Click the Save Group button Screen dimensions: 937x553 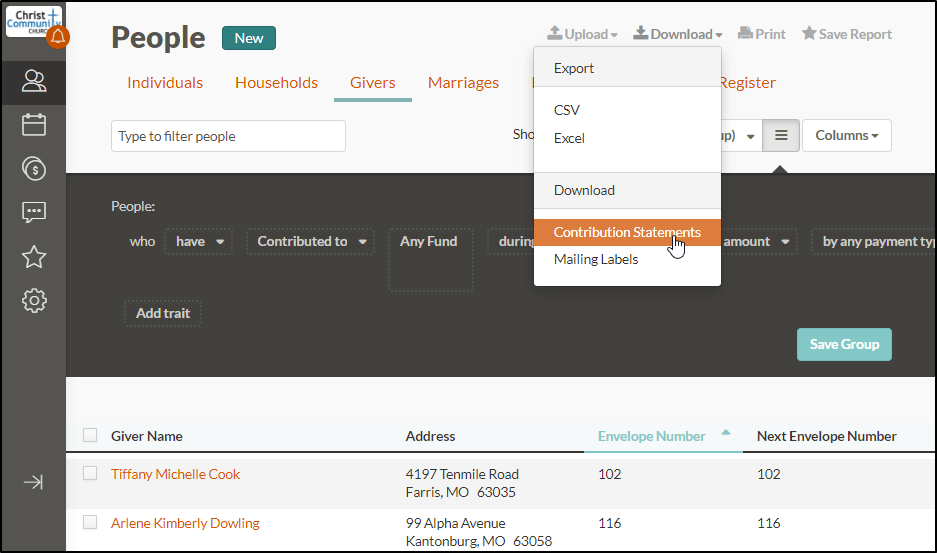(x=843, y=344)
